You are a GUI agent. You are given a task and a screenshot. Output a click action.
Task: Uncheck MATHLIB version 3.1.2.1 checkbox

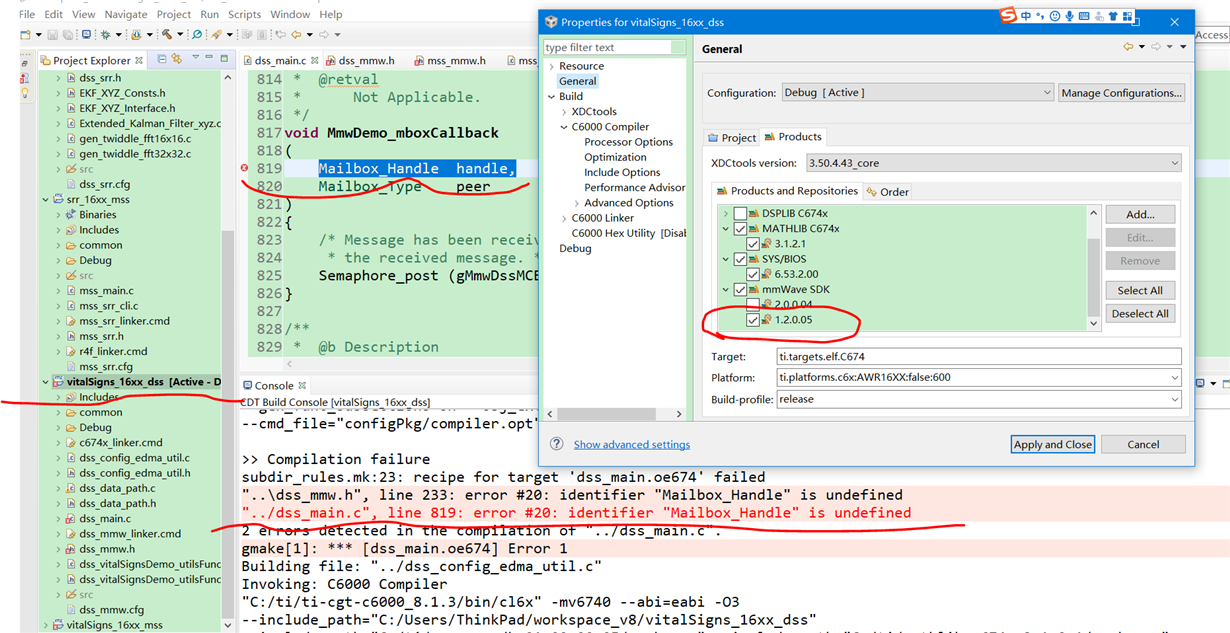(753, 244)
